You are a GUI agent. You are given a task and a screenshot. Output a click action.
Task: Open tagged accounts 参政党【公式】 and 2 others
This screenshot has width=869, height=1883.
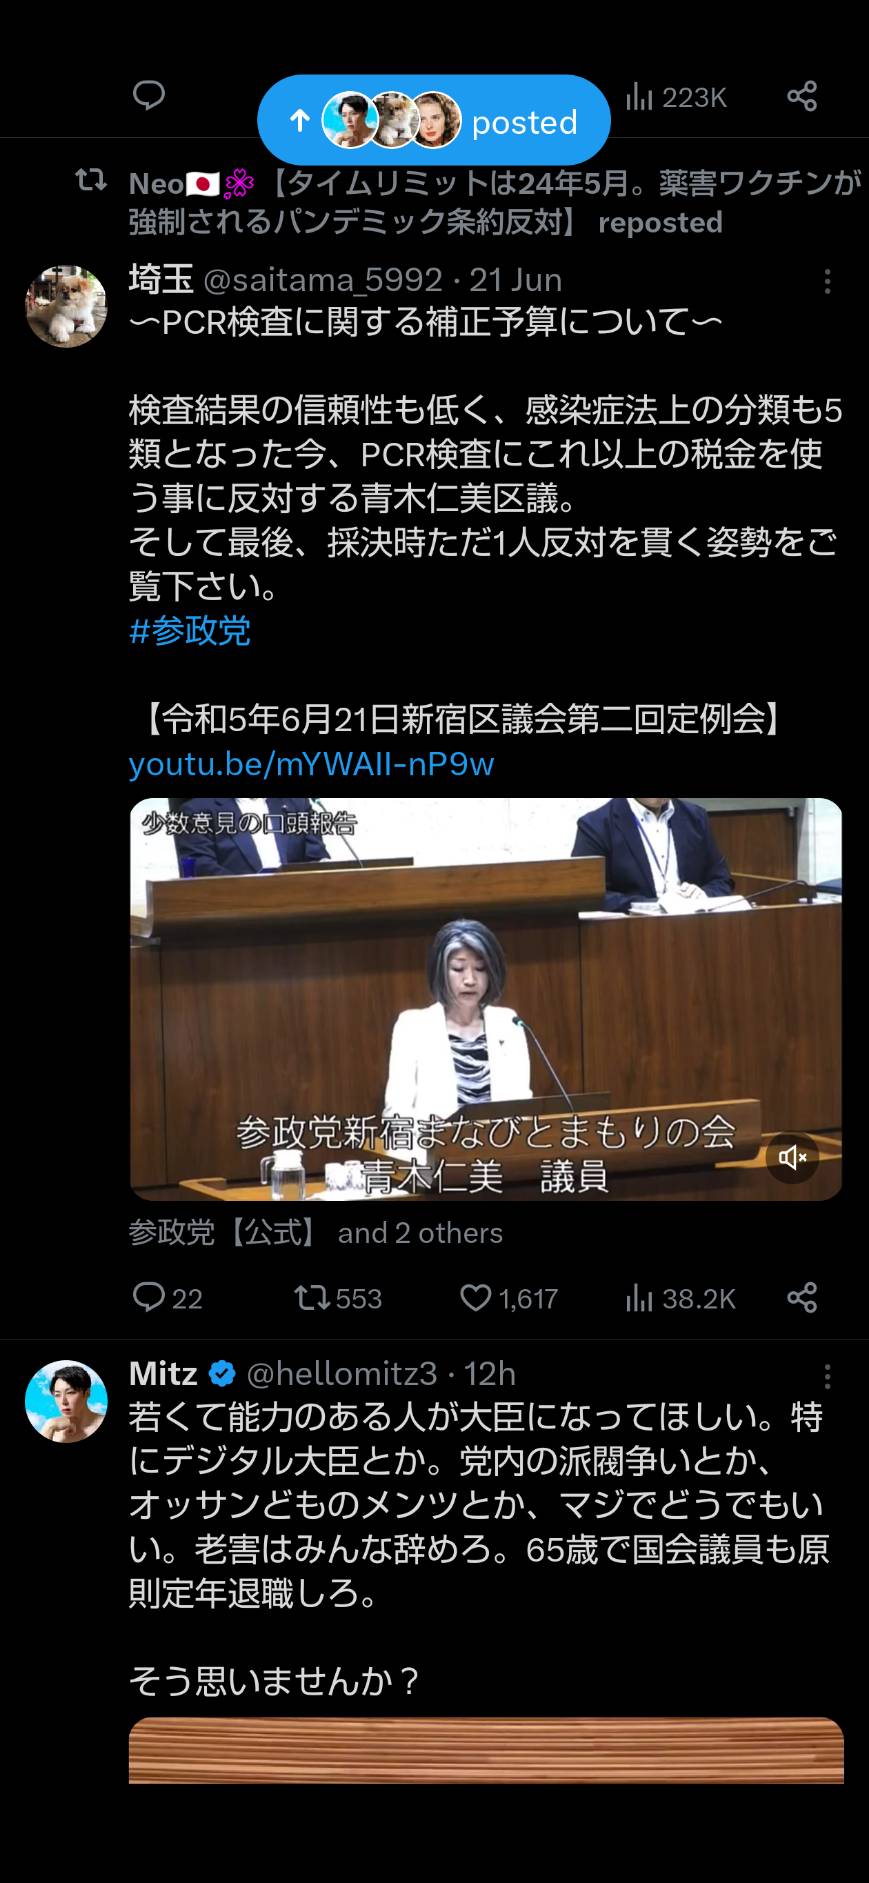point(315,1233)
